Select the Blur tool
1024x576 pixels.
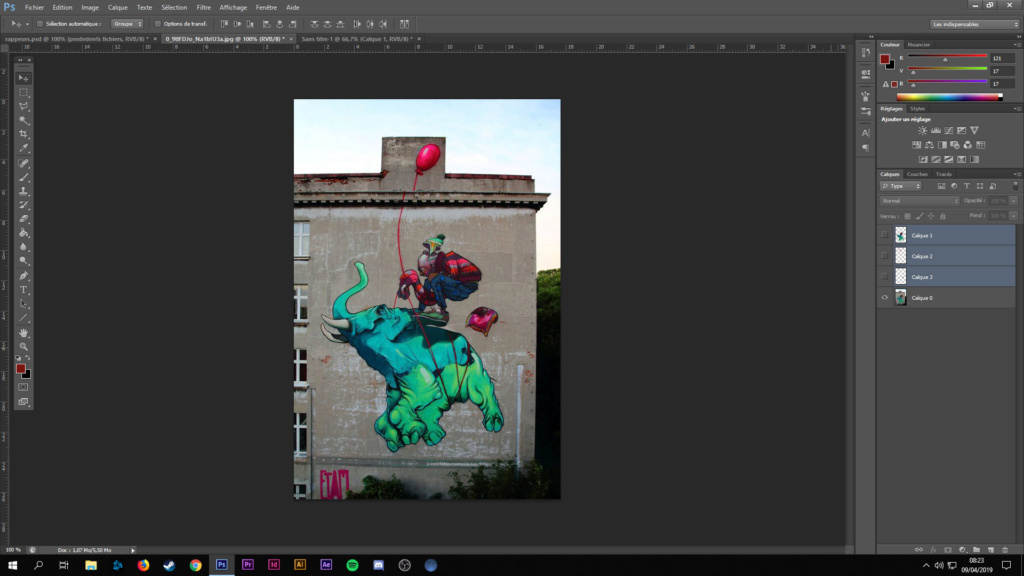click(24, 247)
